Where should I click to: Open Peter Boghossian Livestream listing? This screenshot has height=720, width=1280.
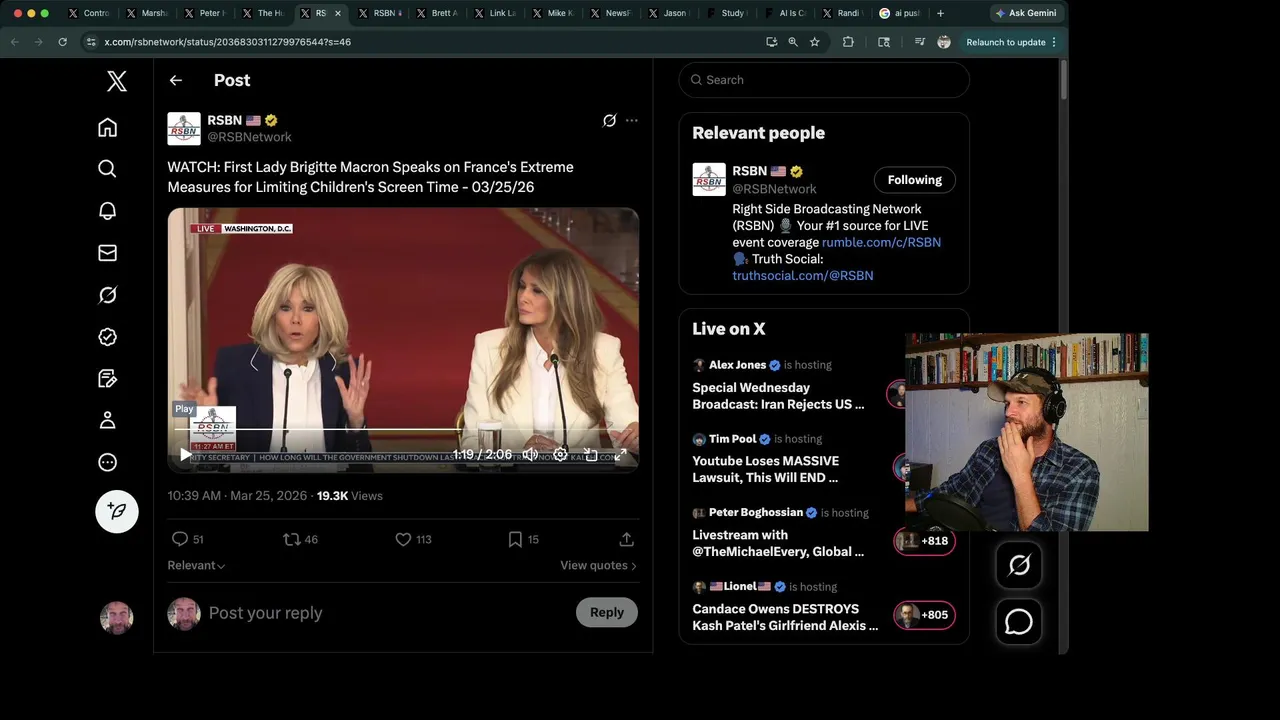(779, 543)
